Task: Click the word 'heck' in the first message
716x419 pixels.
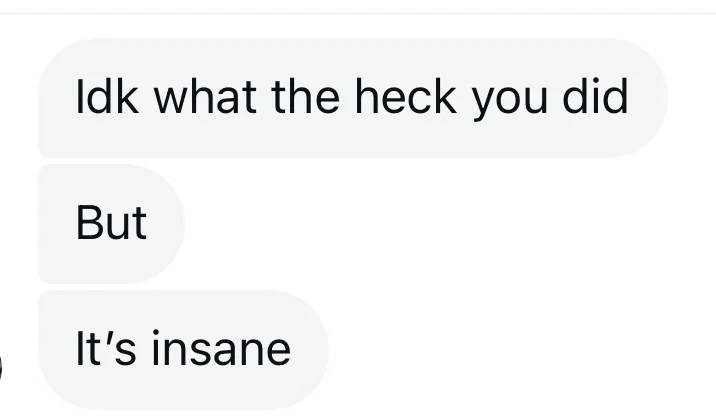Action: tap(405, 97)
